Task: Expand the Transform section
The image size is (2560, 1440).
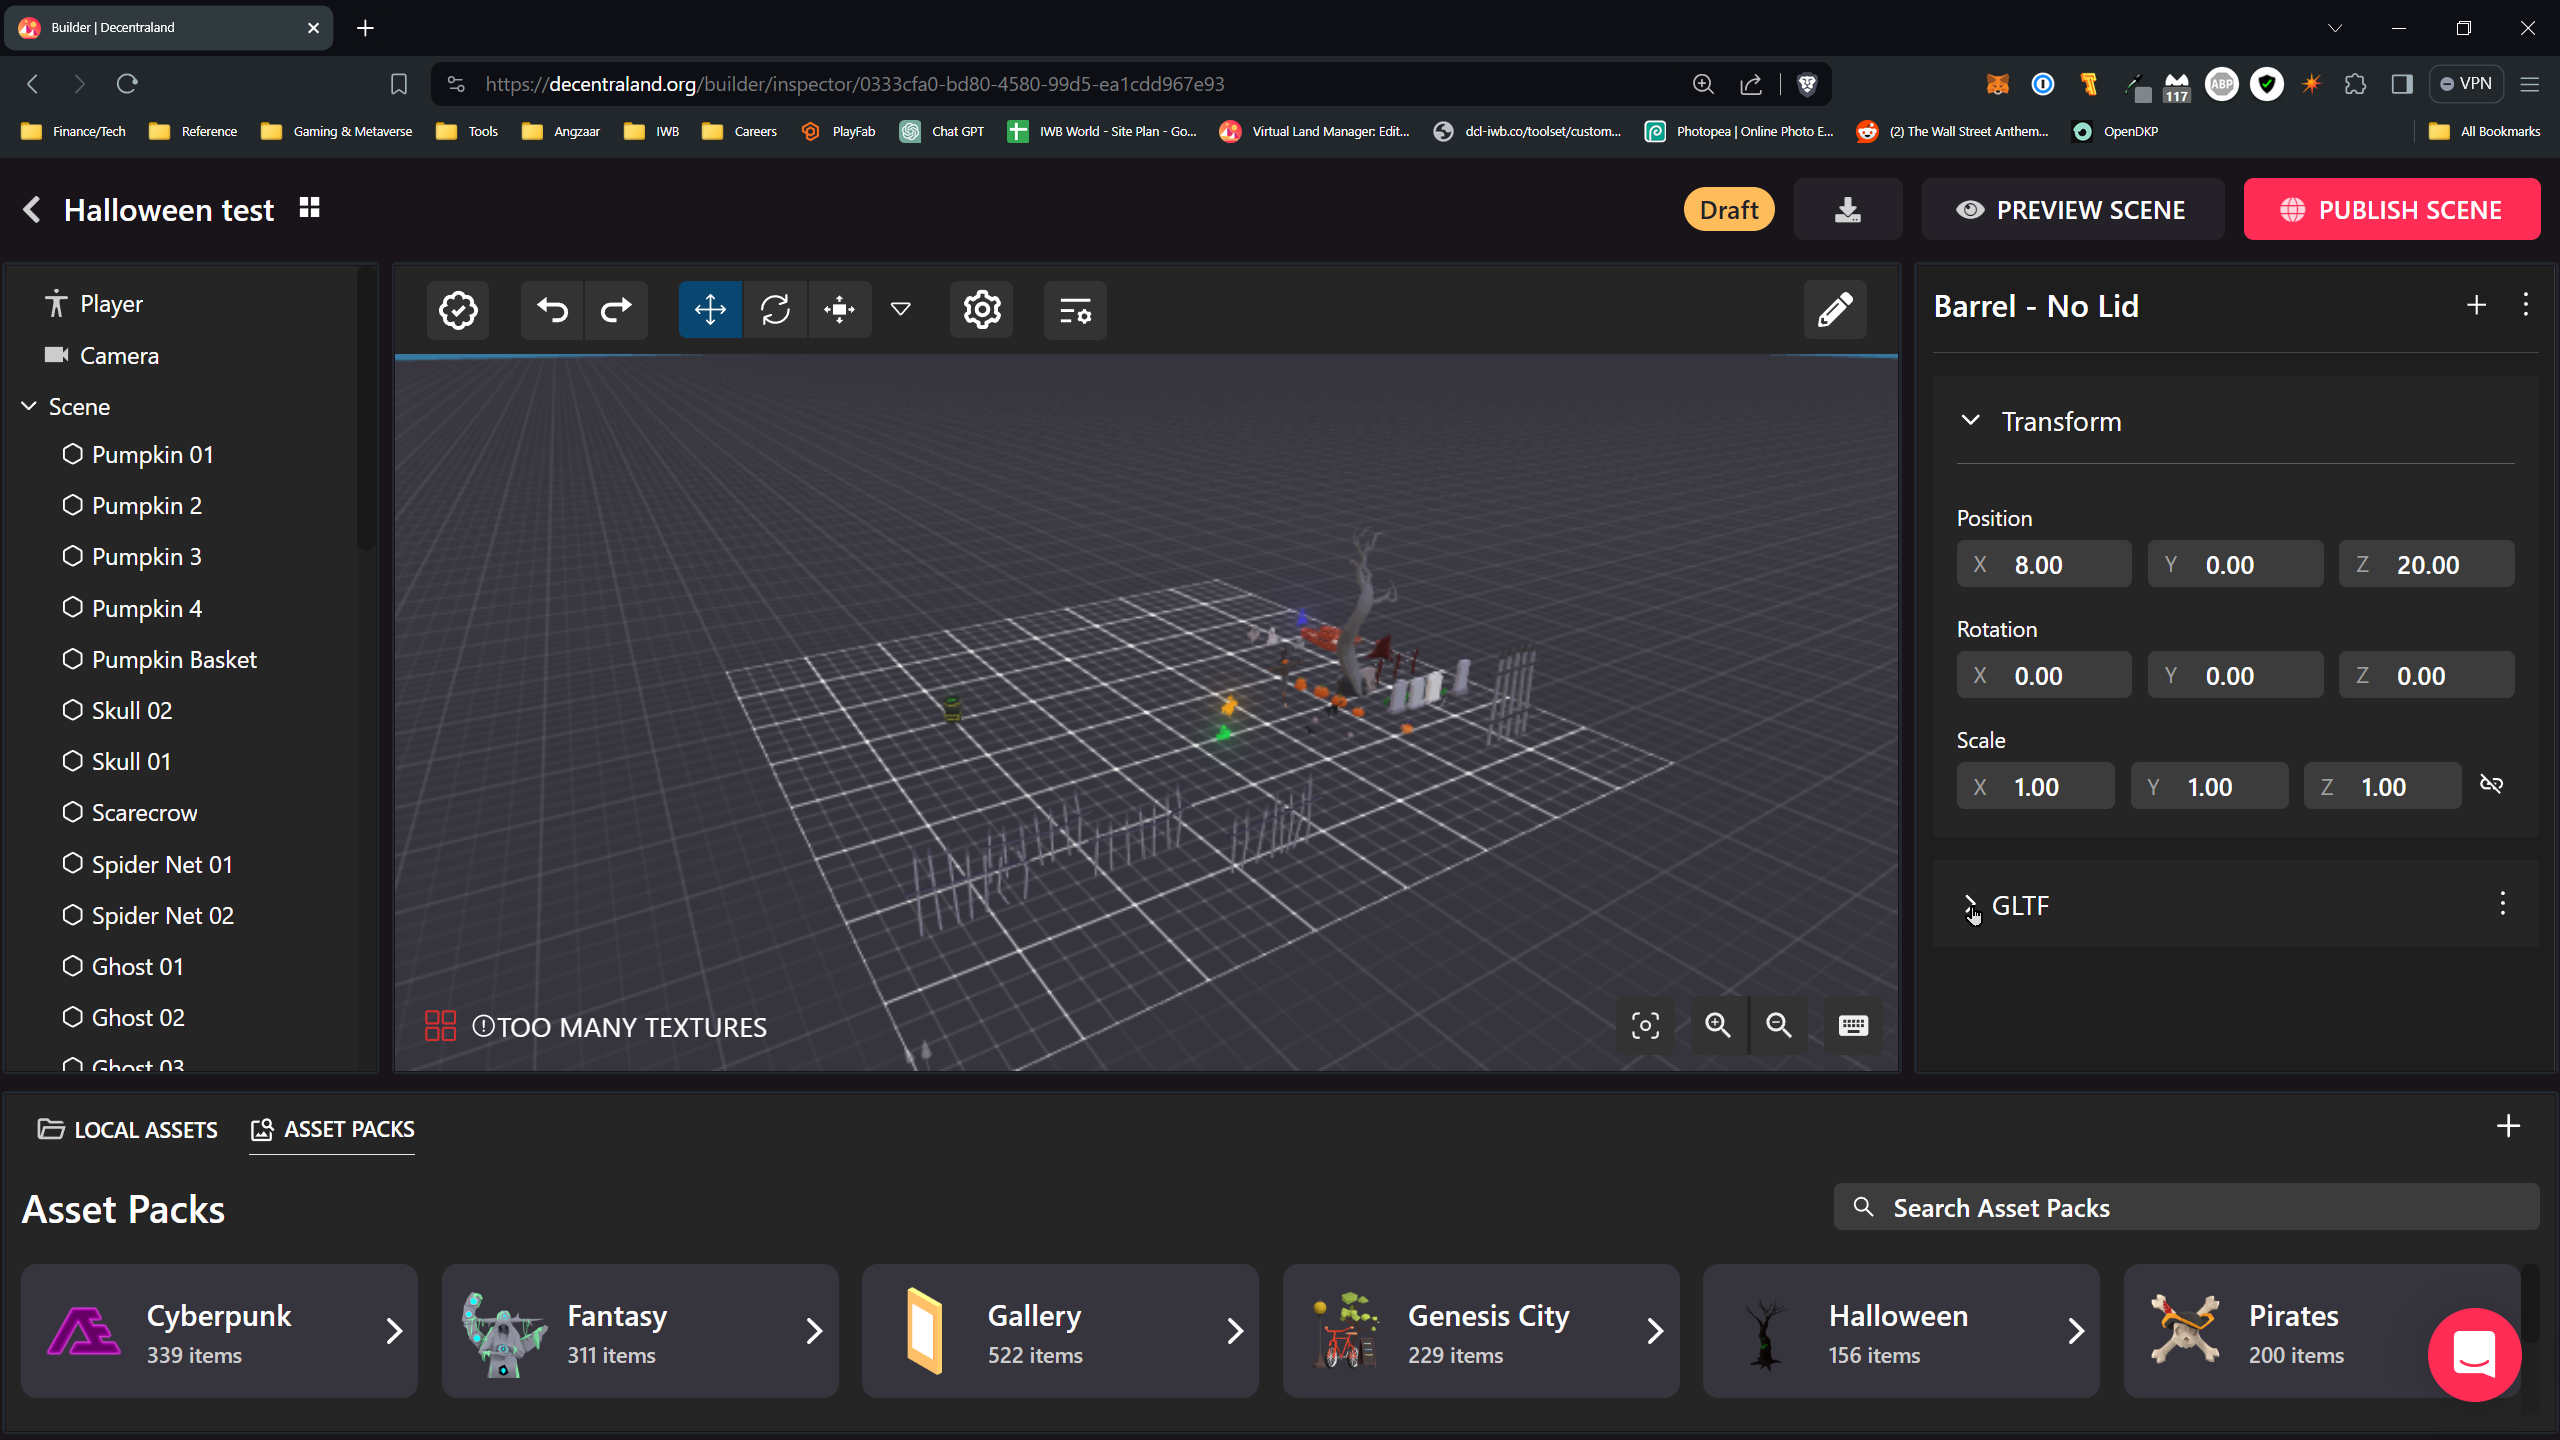Action: click(x=1975, y=420)
